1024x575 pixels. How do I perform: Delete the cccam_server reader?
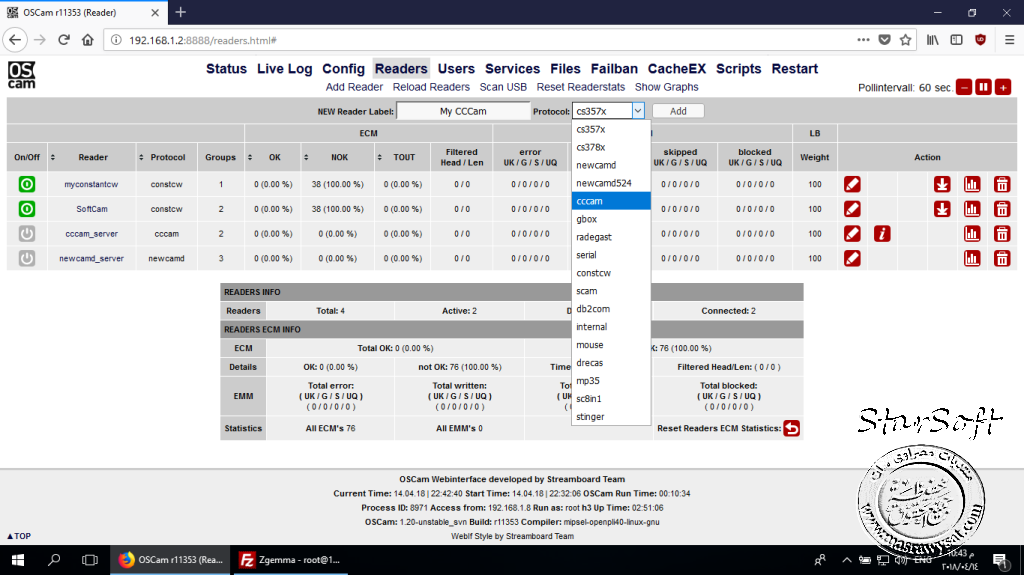point(1002,234)
